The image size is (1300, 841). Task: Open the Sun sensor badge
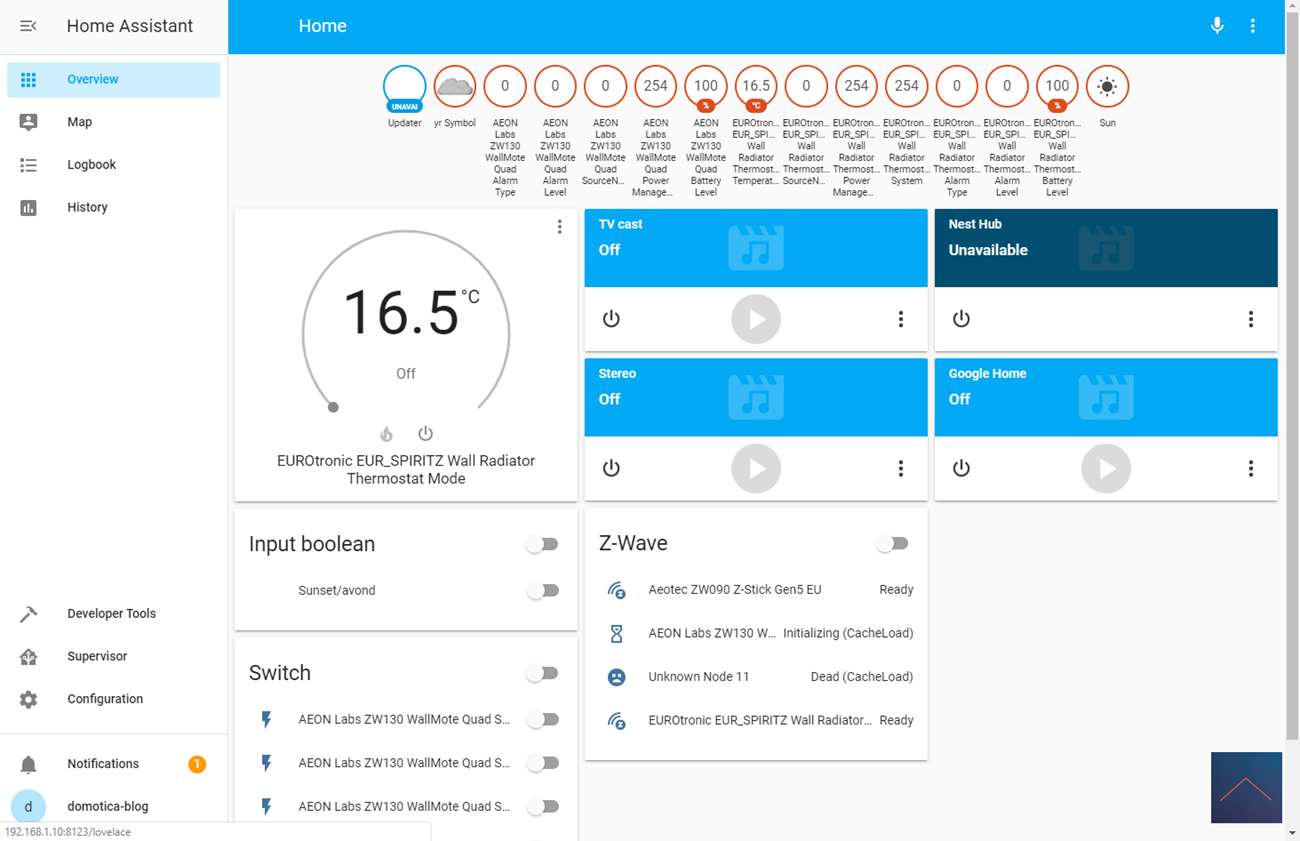1106,87
